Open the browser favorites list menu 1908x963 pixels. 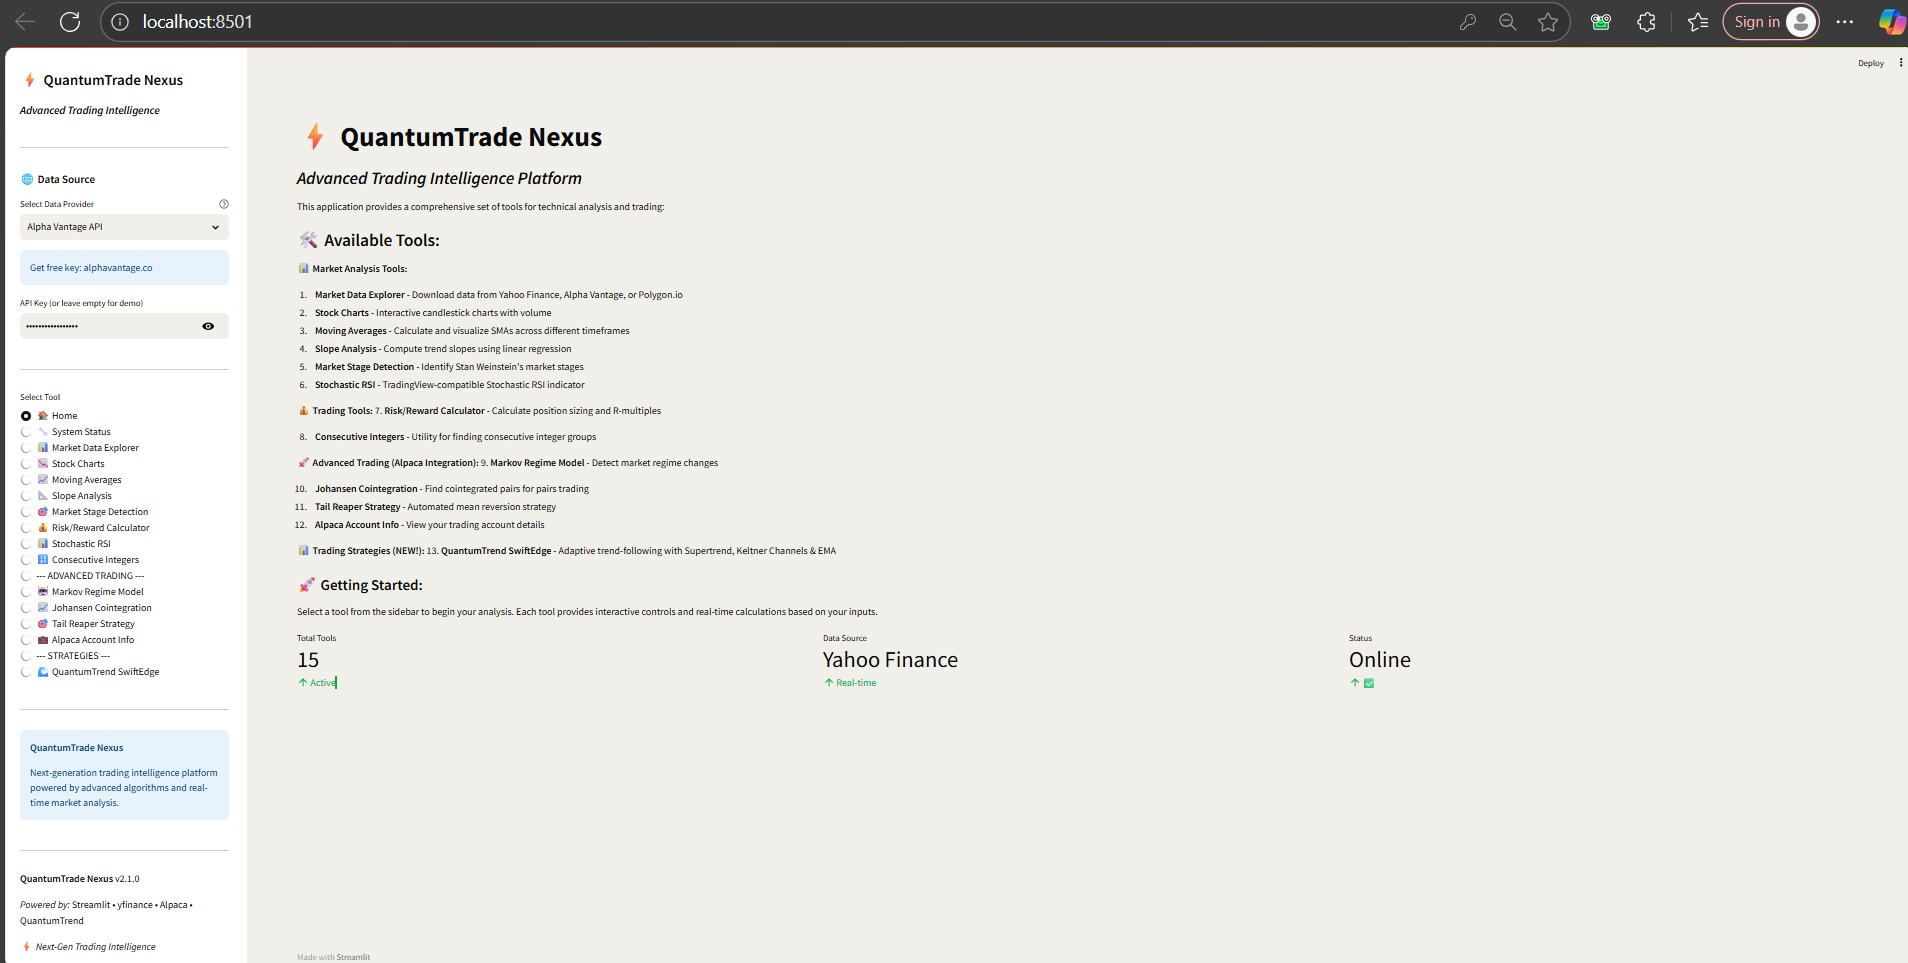tap(1698, 22)
